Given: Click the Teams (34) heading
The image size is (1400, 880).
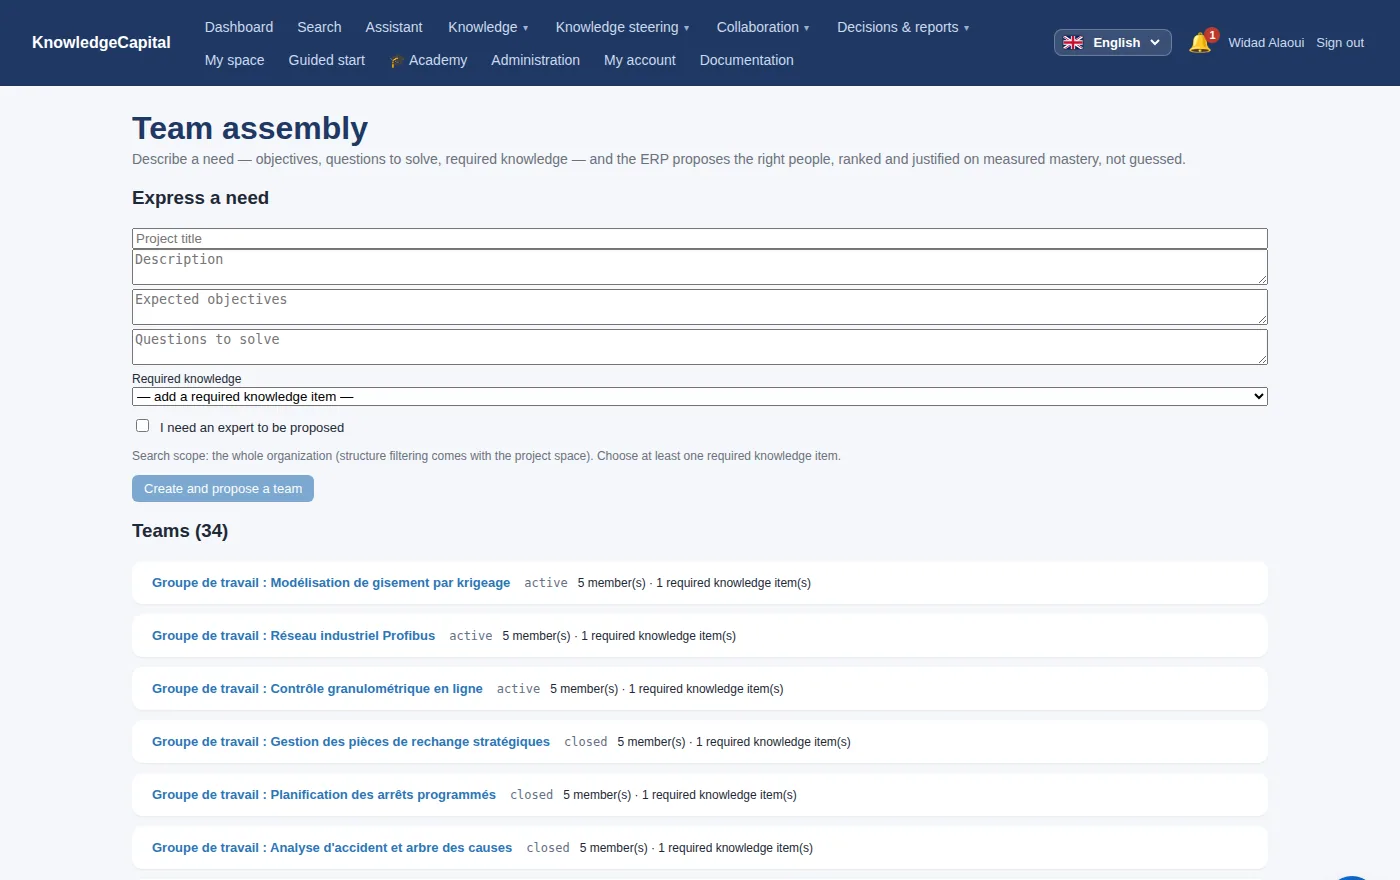Looking at the screenshot, I should tap(180, 531).
